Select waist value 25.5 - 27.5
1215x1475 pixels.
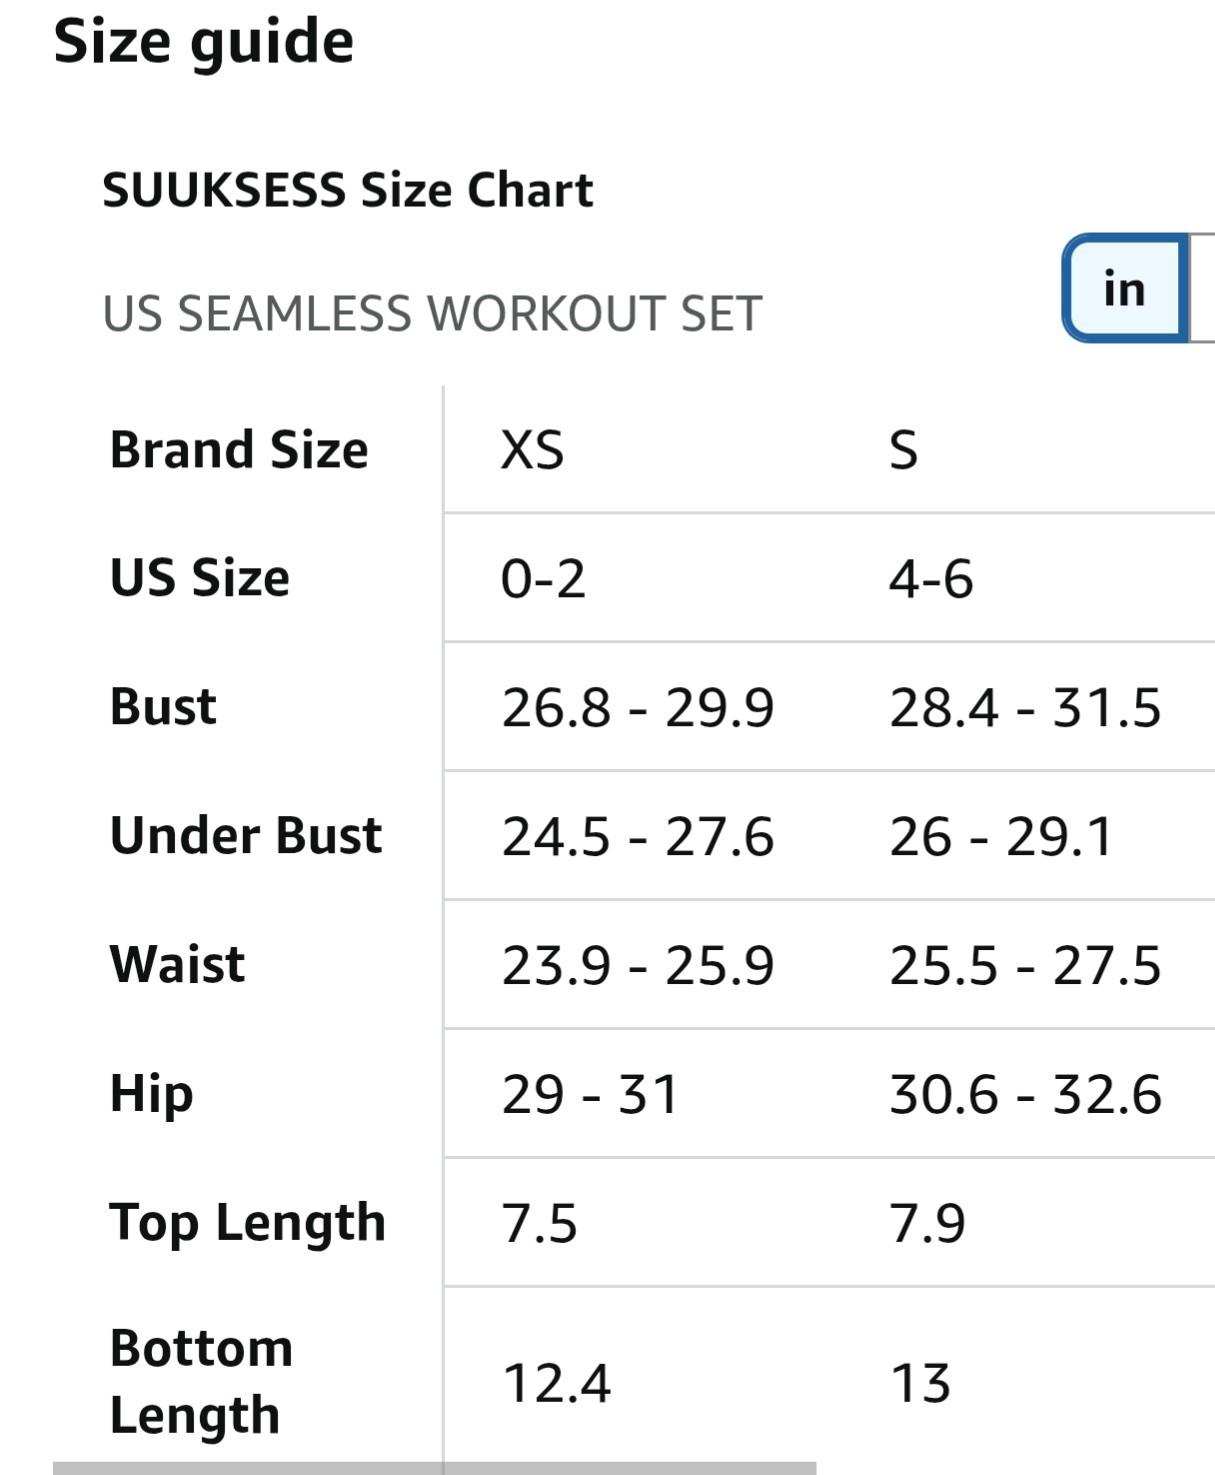point(1025,966)
